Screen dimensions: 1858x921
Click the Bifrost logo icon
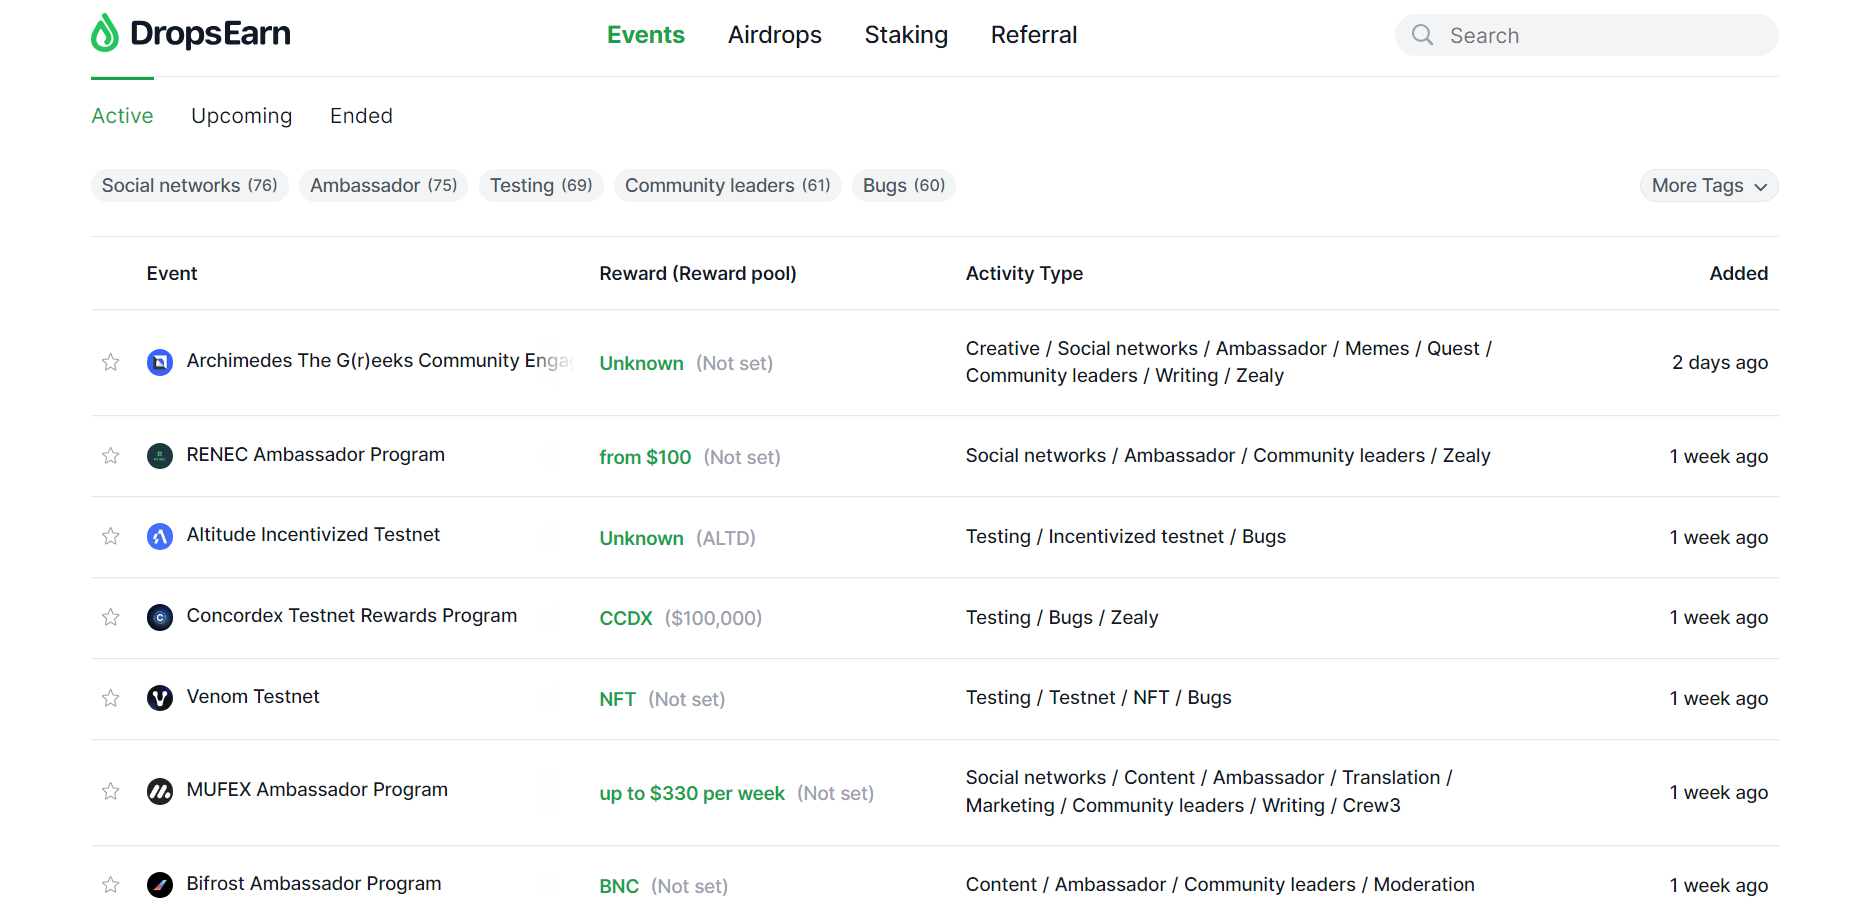[x=160, y=885]
